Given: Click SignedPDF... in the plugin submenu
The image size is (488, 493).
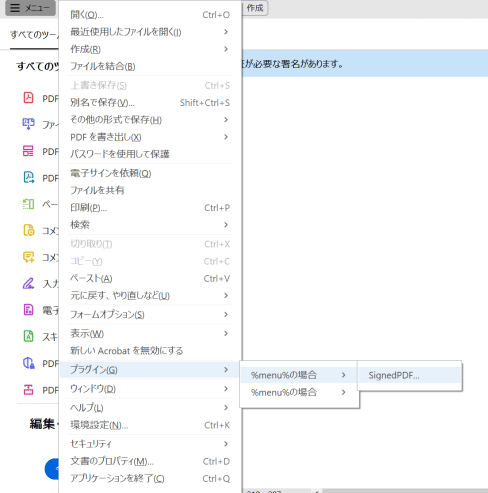Looking at the screenshot, I should pos(410,375).
